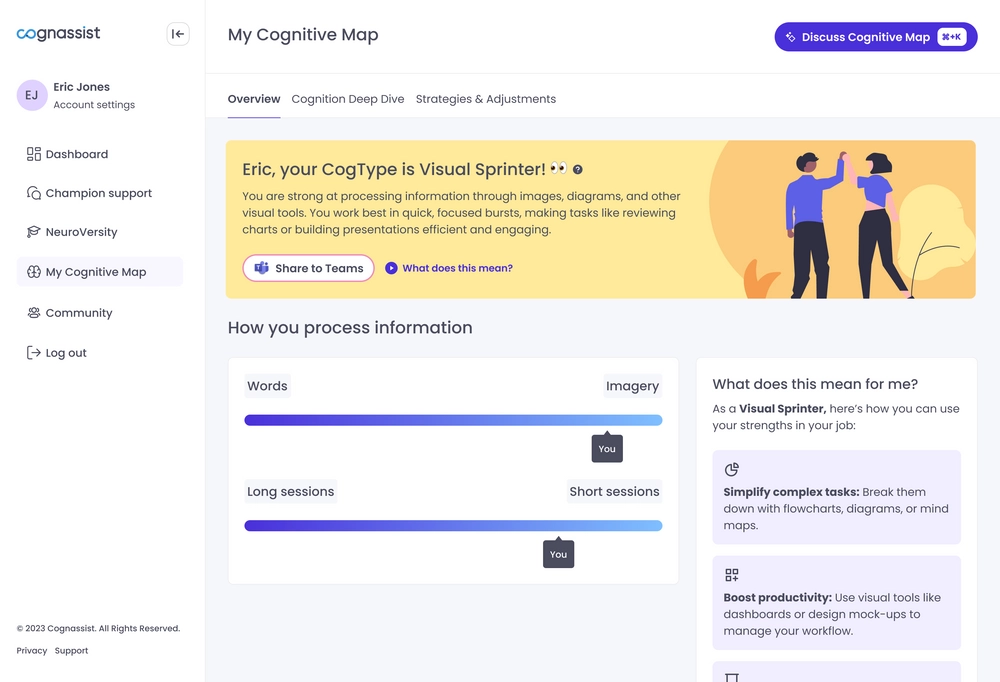Click the You marker under Imagery slider

click(607, 448)
